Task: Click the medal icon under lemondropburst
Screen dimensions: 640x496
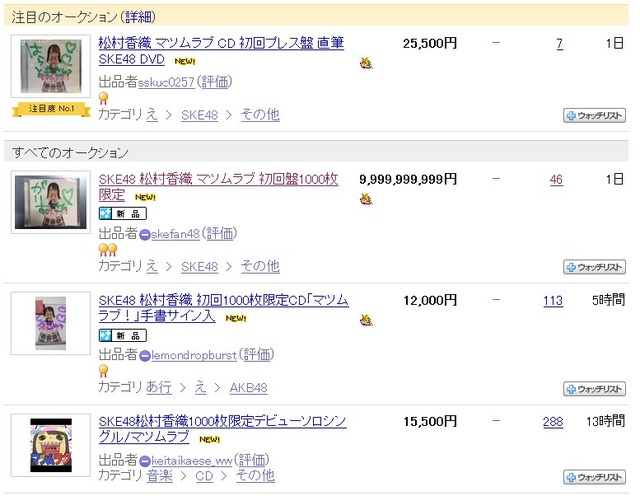Action: (103, 371)
